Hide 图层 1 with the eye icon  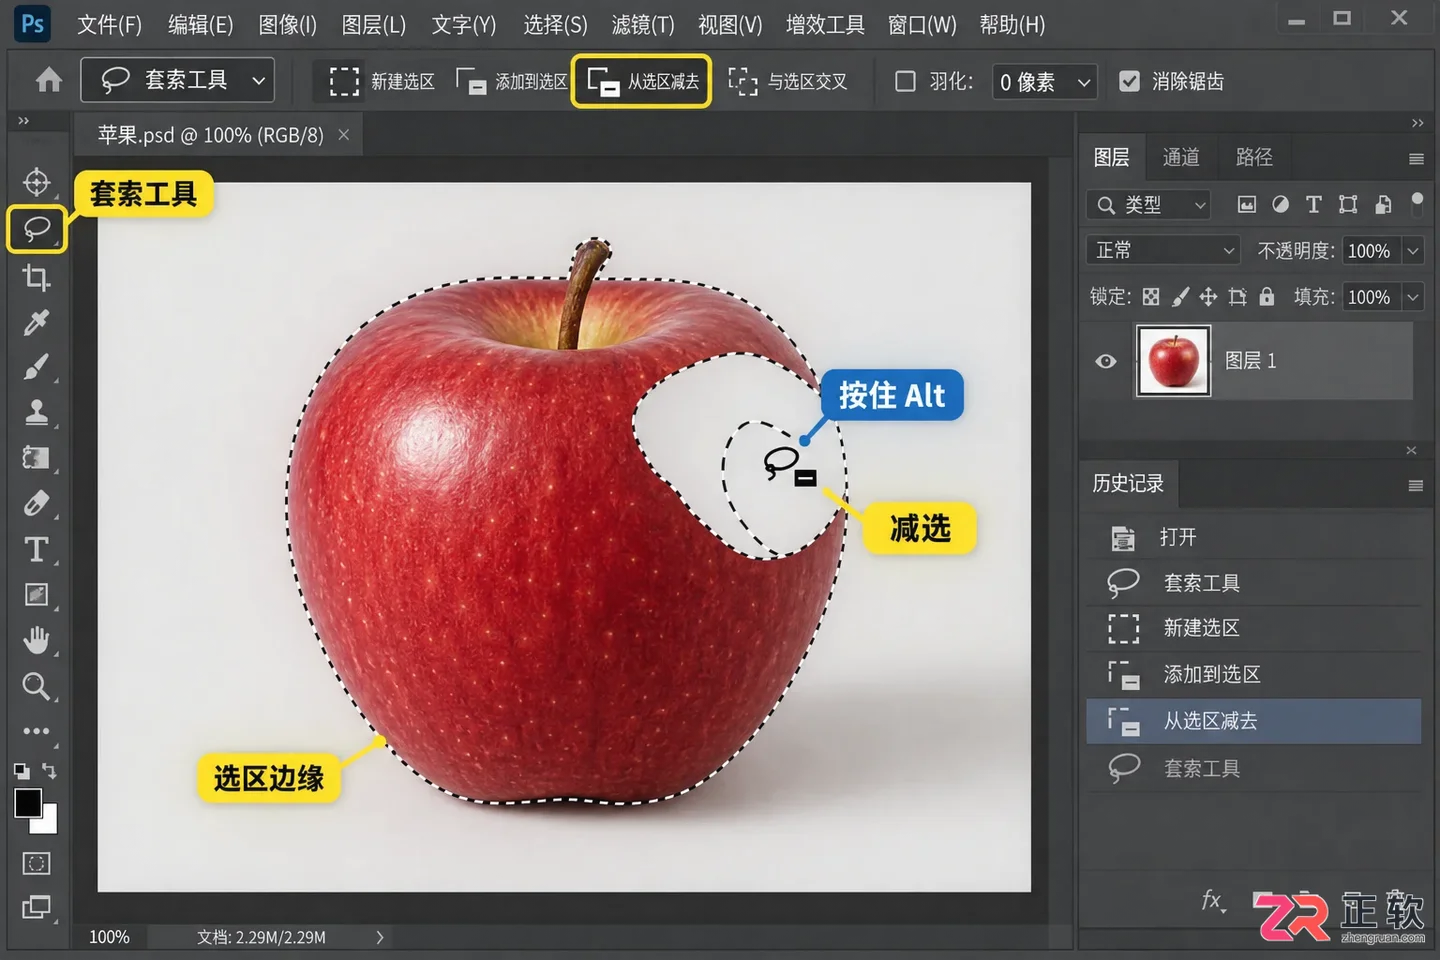(x=1106, y=361)
